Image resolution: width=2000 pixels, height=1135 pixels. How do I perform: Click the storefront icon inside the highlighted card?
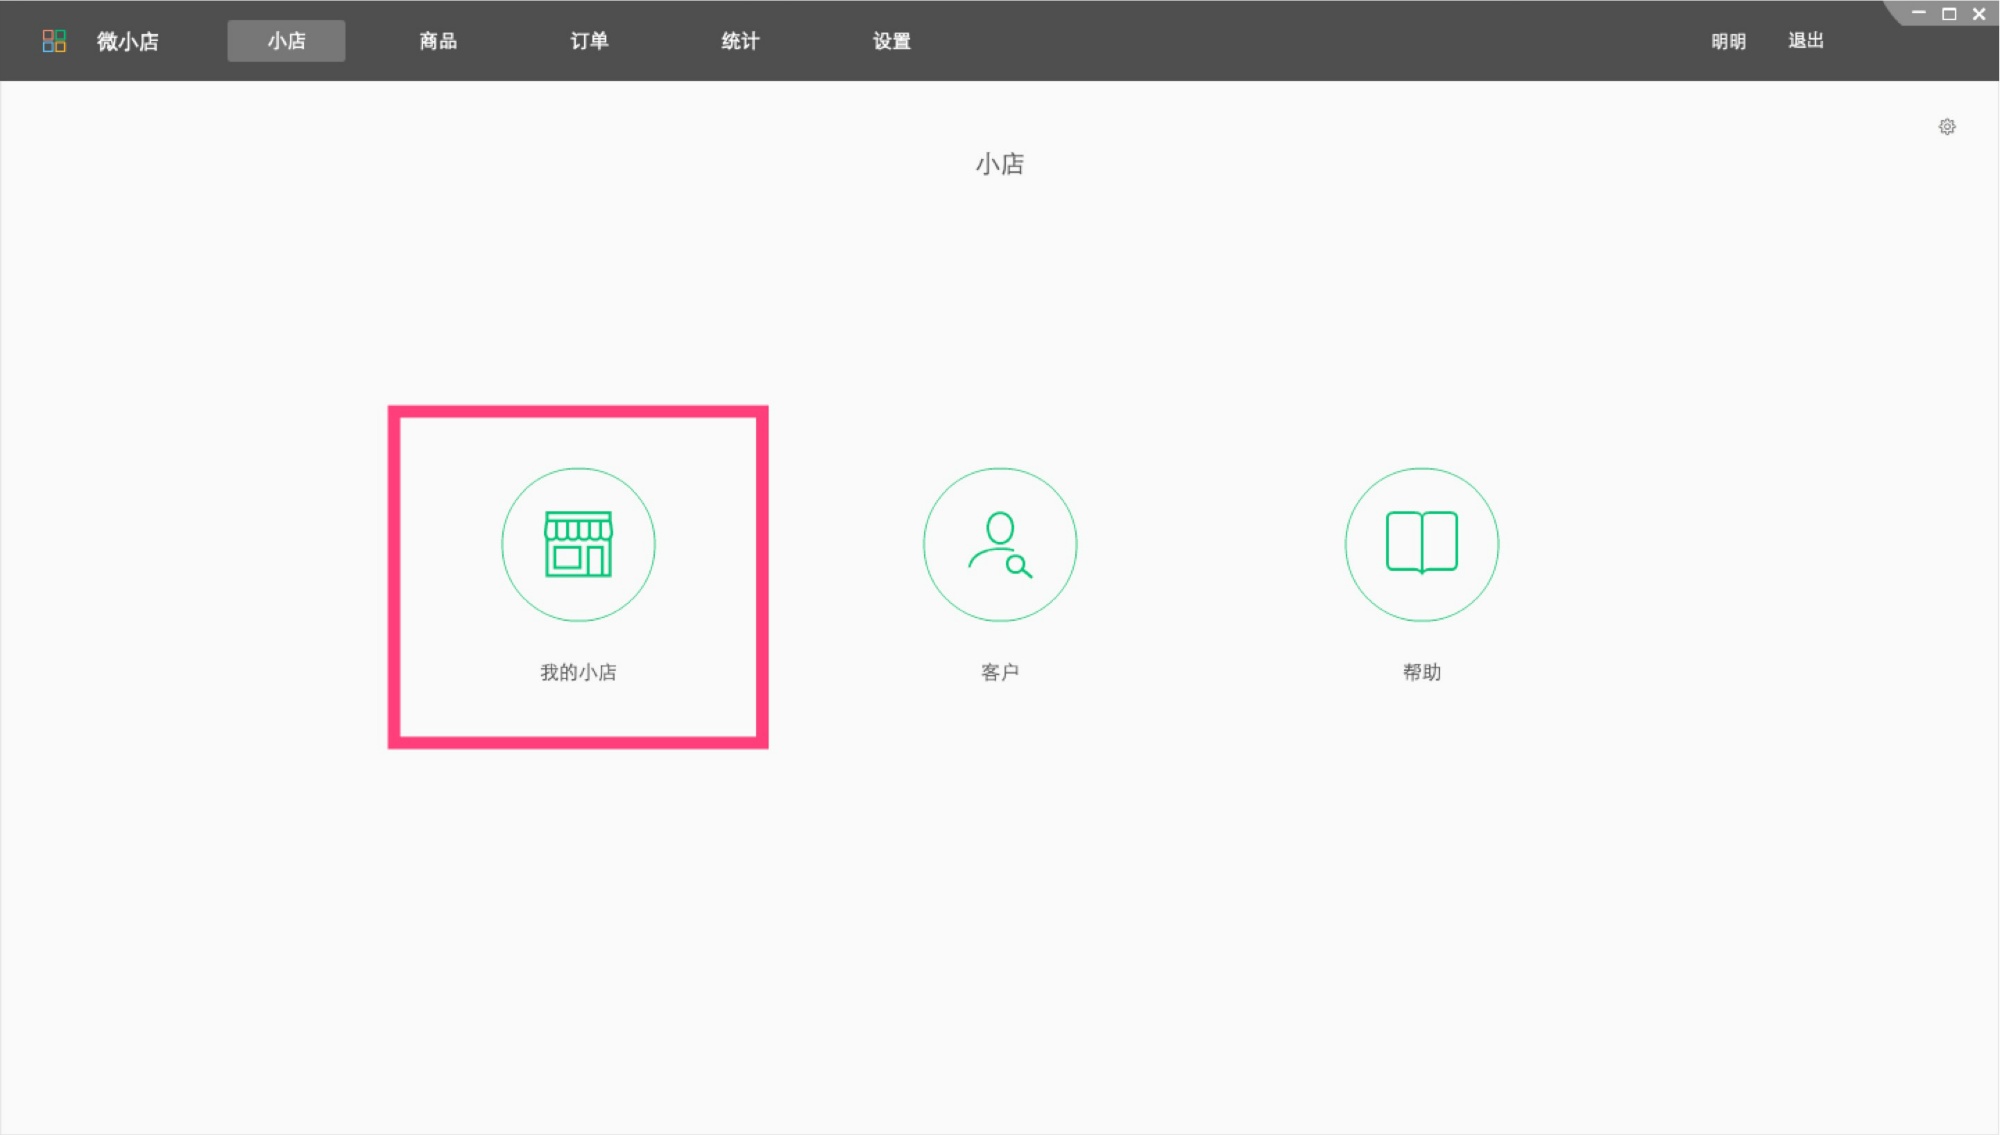pos(578,543)
